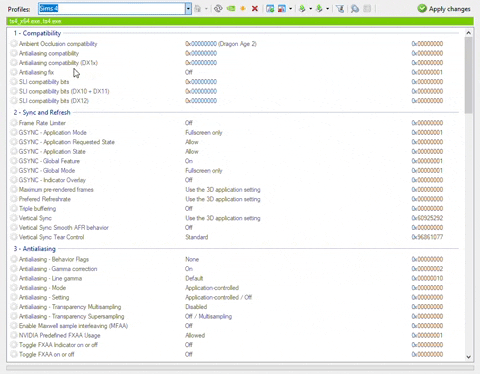The image size is (480, 374).
Task: Click Allowed value of Predefined FXAA Usage
Action: pyautogui.click(x=195, y=335)
